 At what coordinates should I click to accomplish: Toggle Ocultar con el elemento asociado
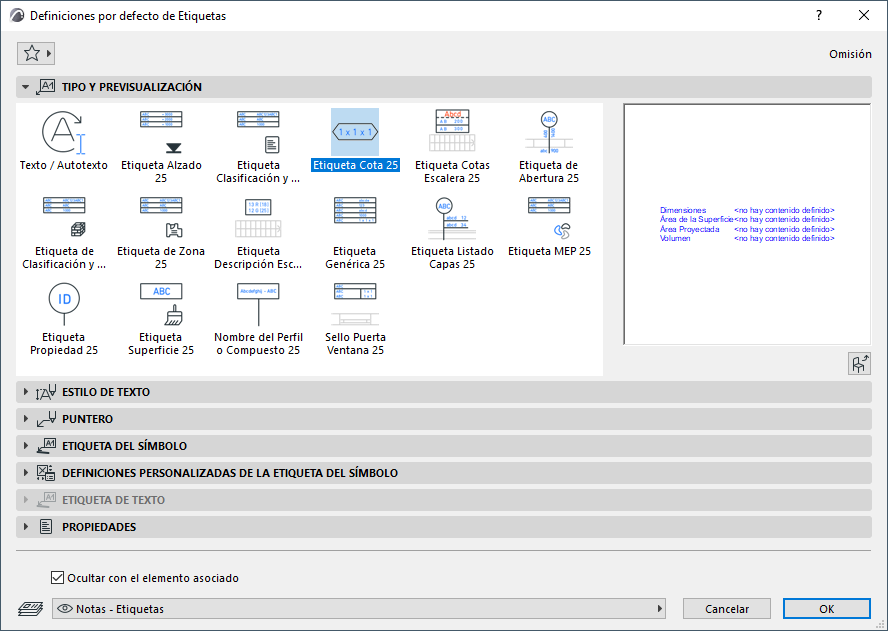pyautogui.click(x=57, y=578)
